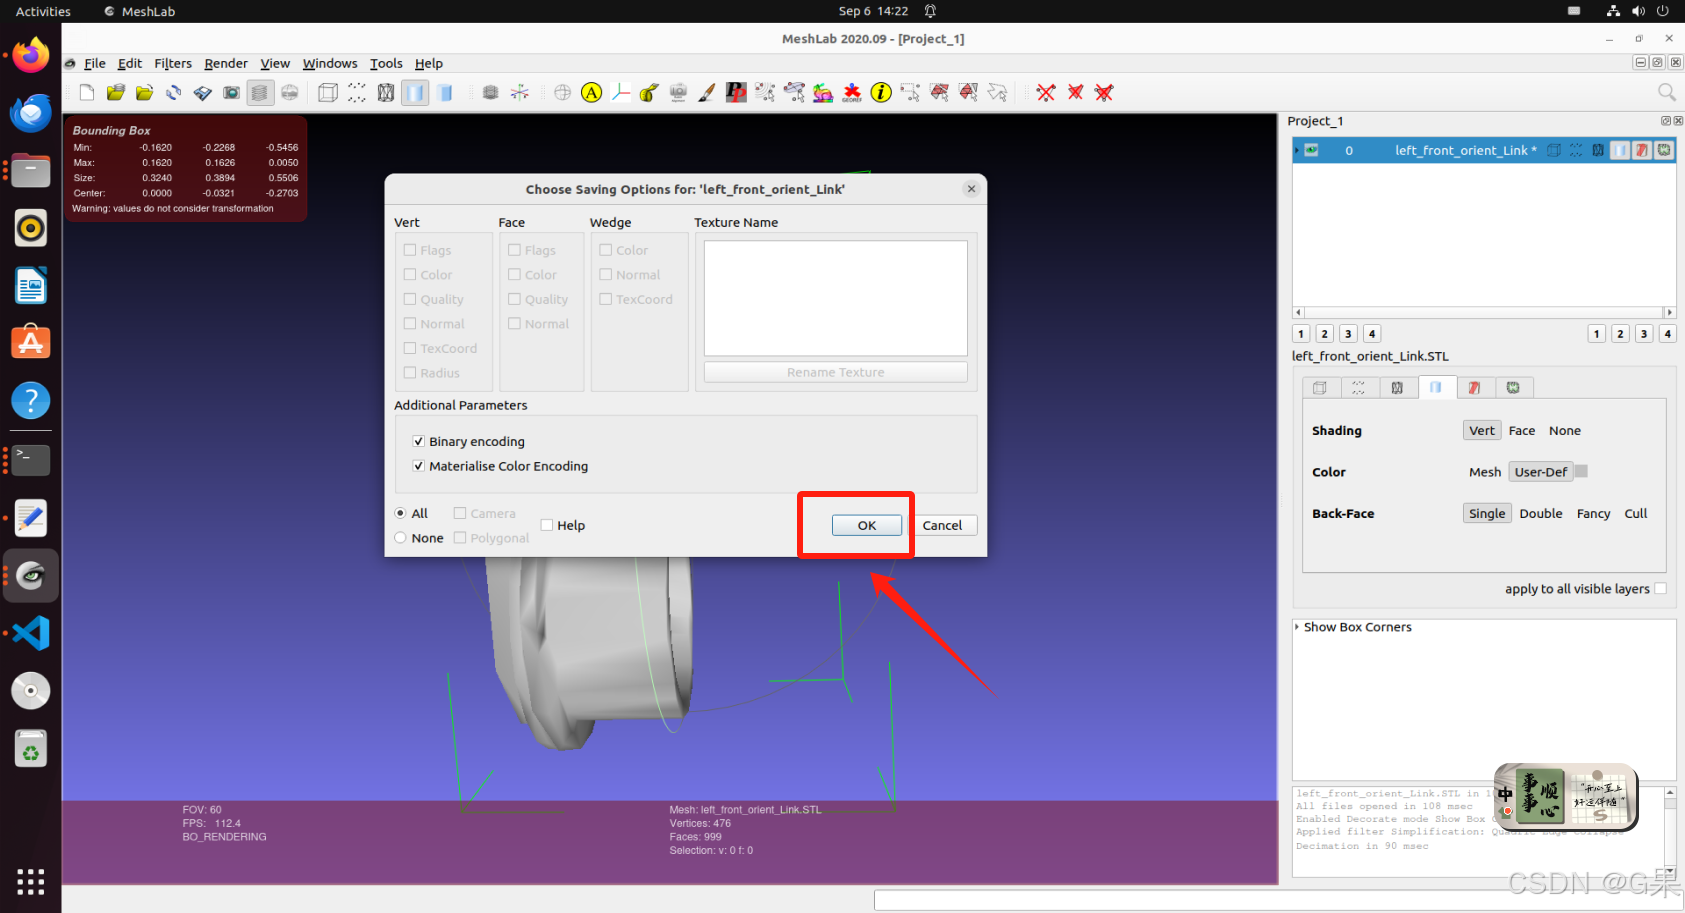1685x913 pixels.
Task: Click the first red delete icon
Action: tap(1046, 93)
